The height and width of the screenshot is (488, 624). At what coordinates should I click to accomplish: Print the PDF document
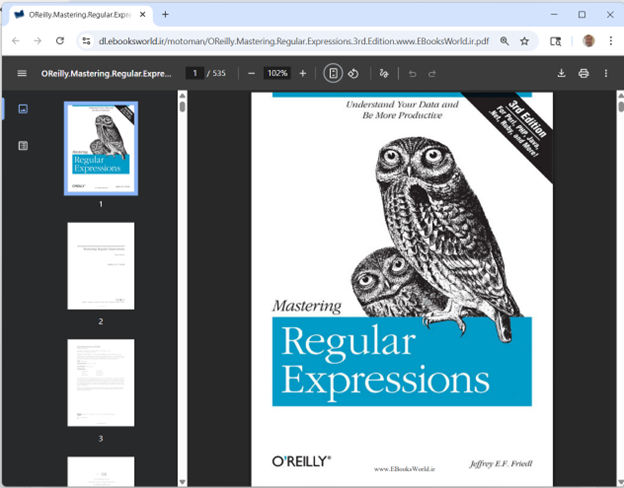coord(583,73)
